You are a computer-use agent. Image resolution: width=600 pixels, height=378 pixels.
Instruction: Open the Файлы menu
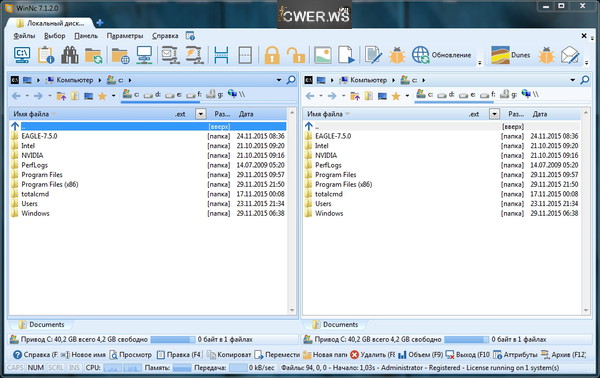tap(24, 36)
